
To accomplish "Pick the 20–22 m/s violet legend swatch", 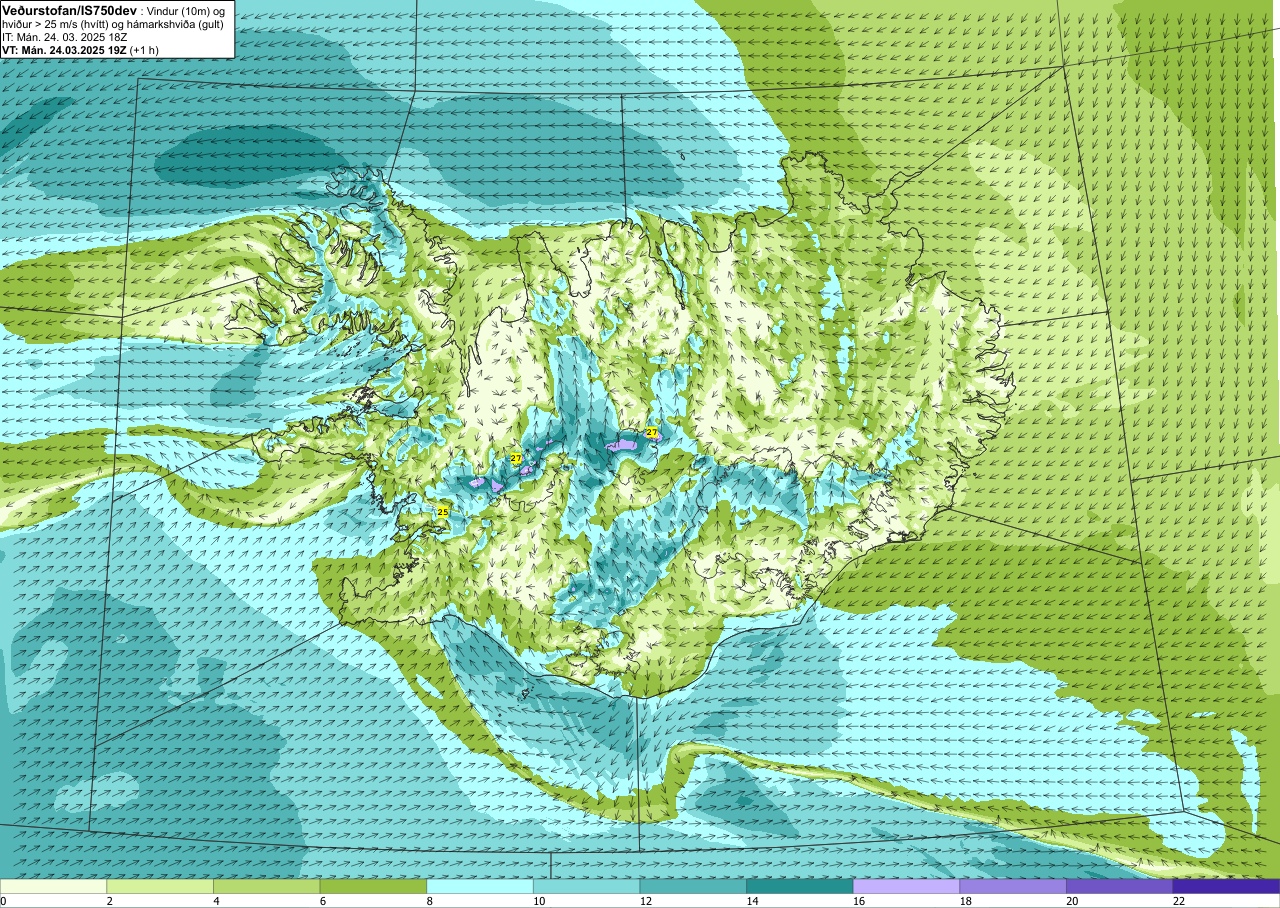I will [x=1120, y=886].
